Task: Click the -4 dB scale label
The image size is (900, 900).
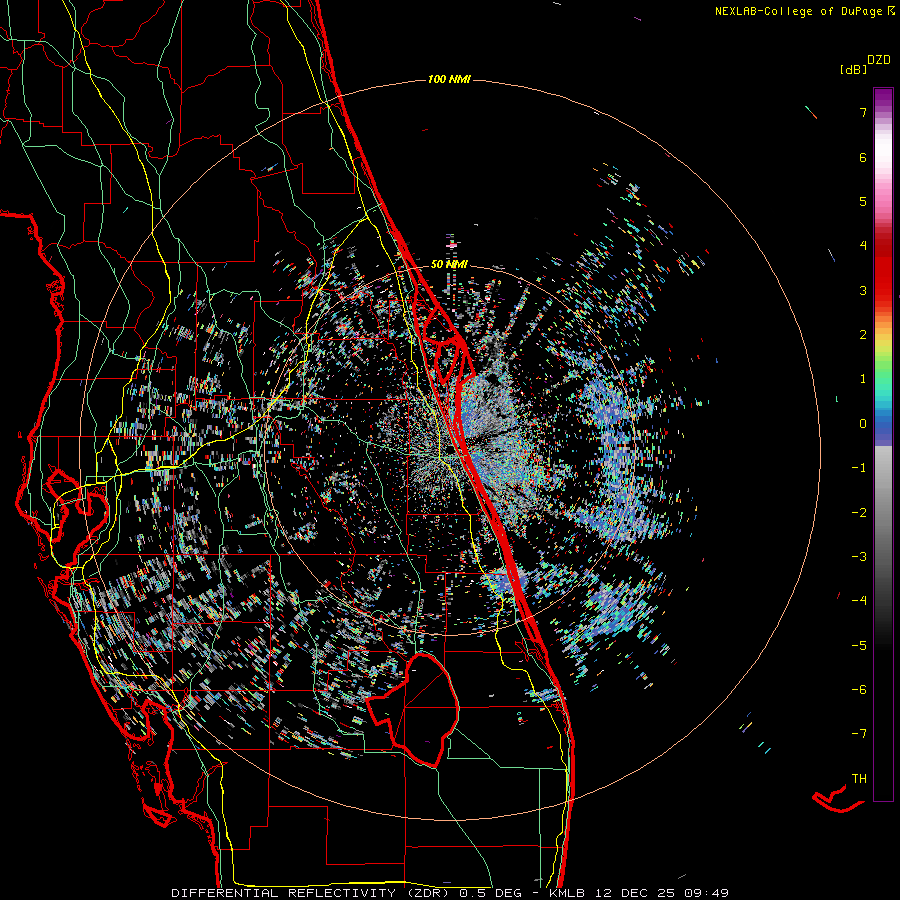Action: click(x=859, y=600)
